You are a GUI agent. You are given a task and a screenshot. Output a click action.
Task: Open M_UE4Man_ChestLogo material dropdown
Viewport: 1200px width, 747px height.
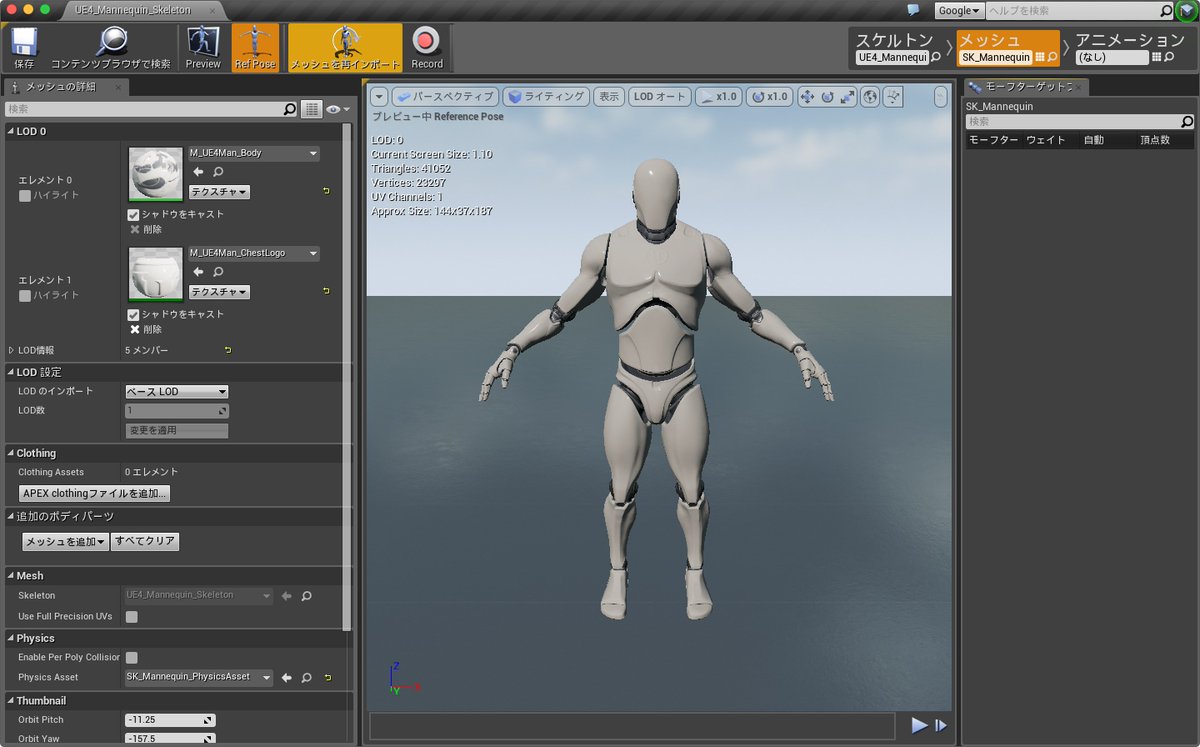[x=253, y=253]
